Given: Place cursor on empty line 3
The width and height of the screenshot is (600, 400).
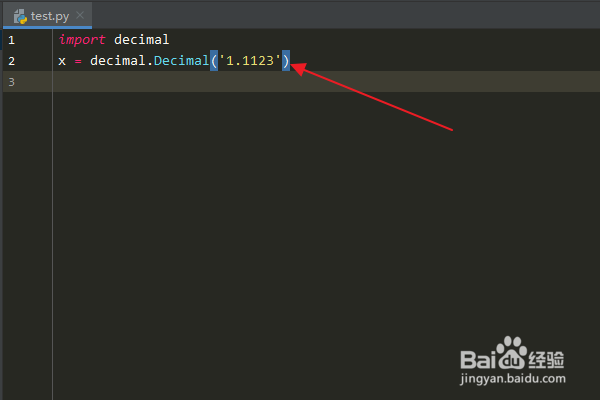Looking at the screenshot, I should pos(325,82).
